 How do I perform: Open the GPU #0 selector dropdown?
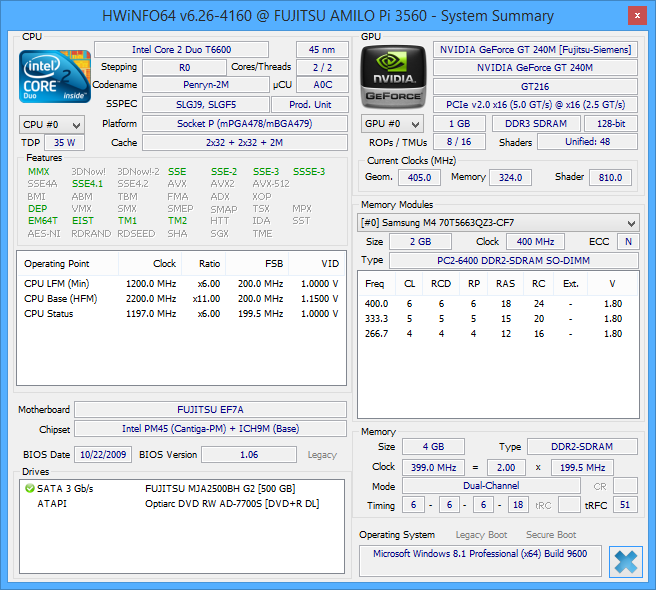pos(392,124)
